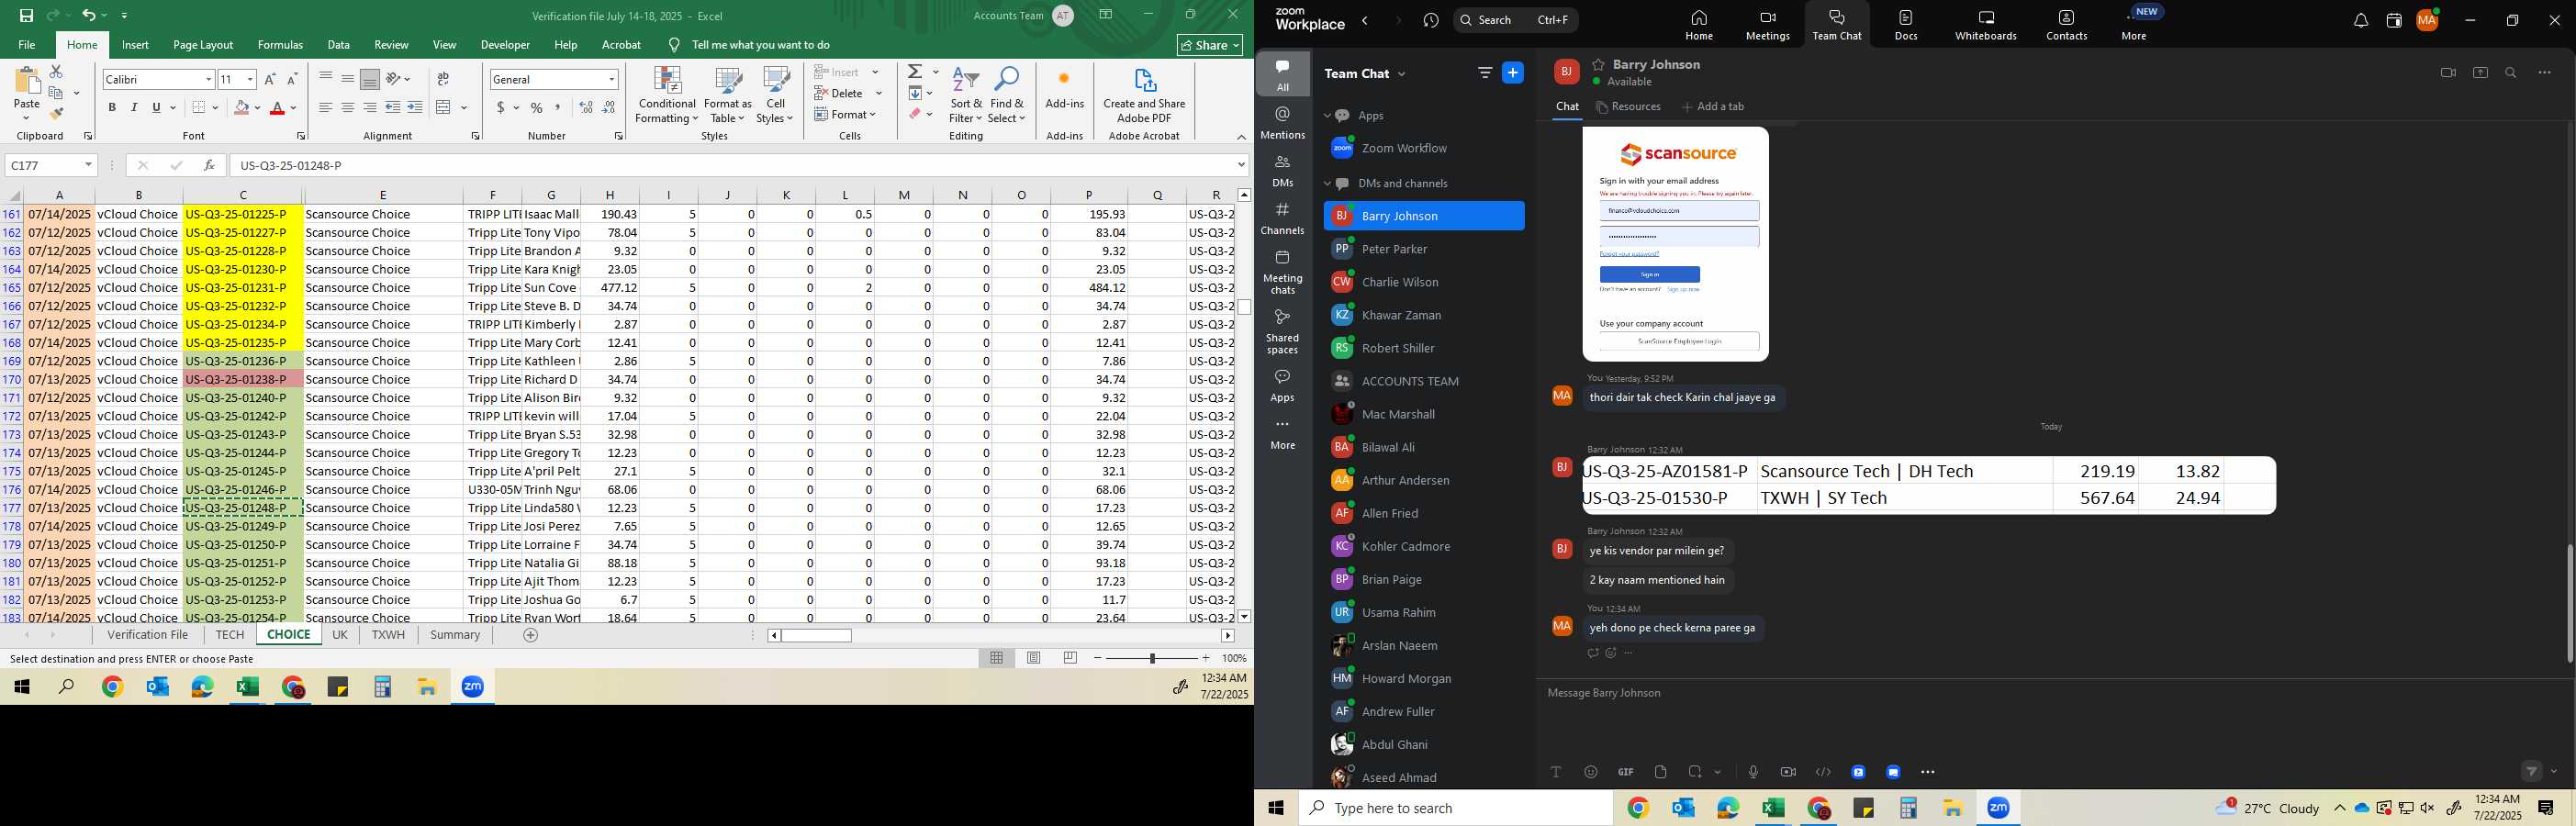
Task: Toggle center horizontal alignment
Action: point(347,108)
